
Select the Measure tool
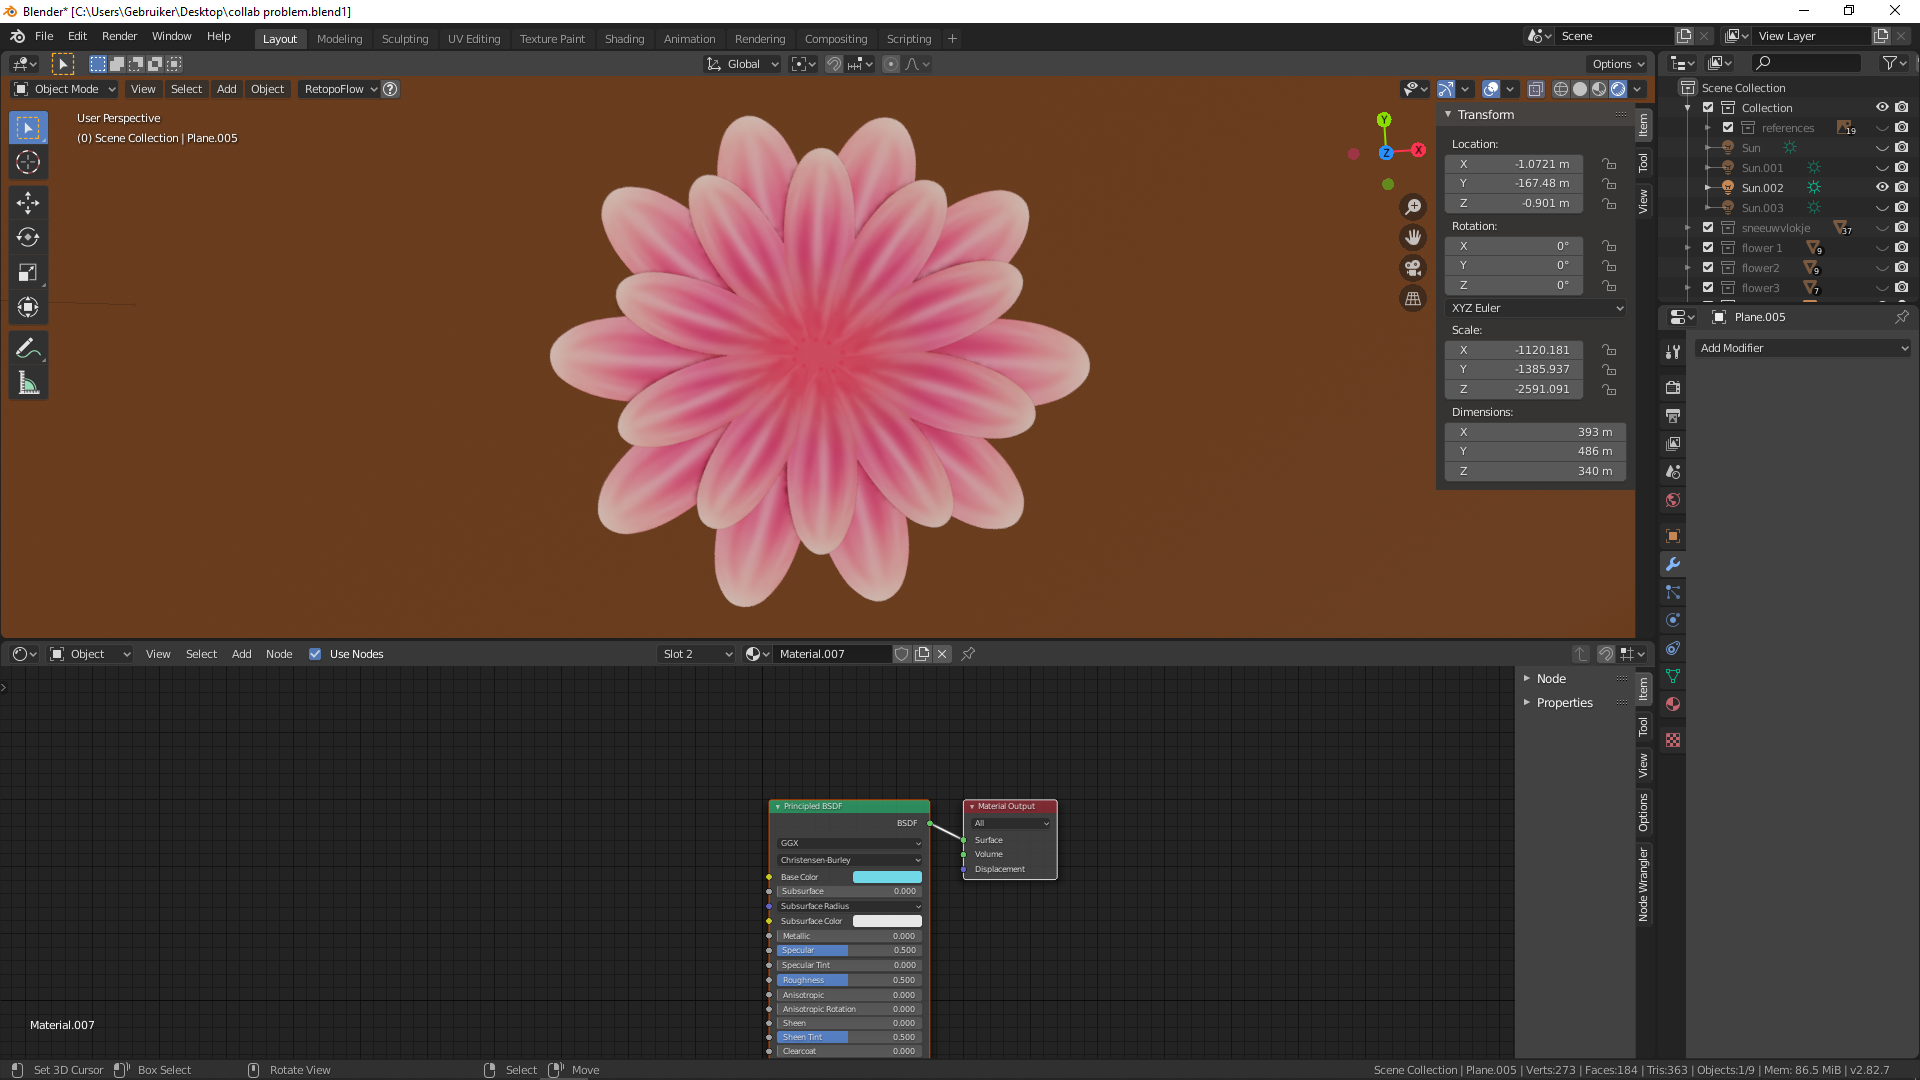28,384
